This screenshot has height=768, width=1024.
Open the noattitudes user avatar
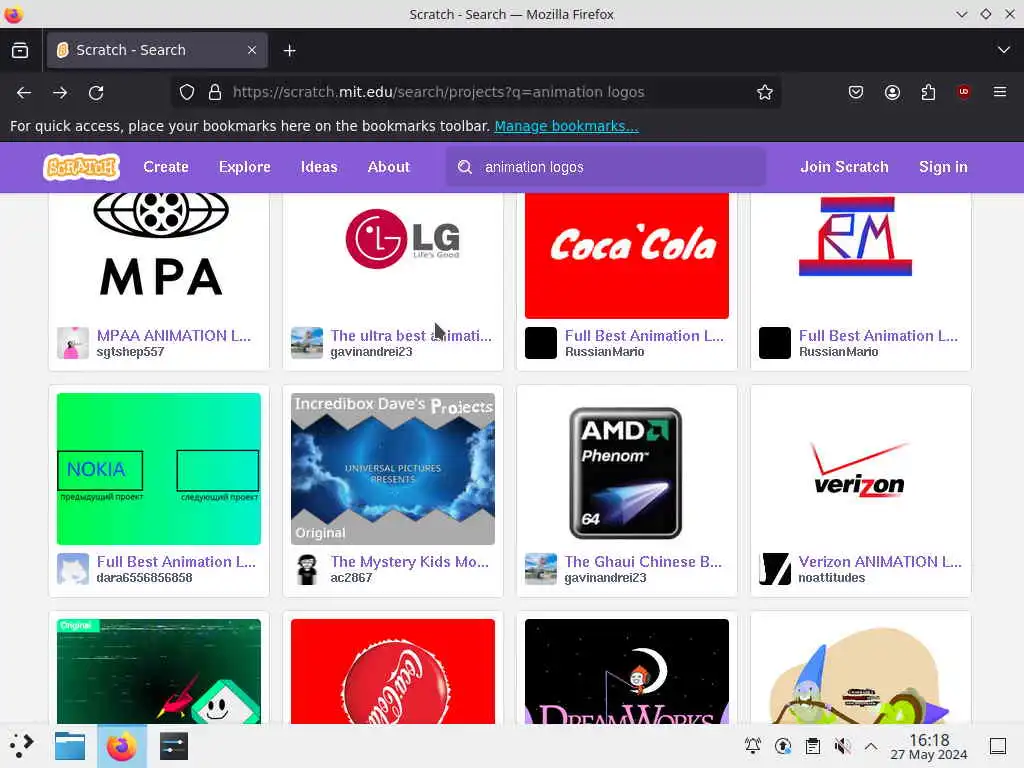pos(775,569)
